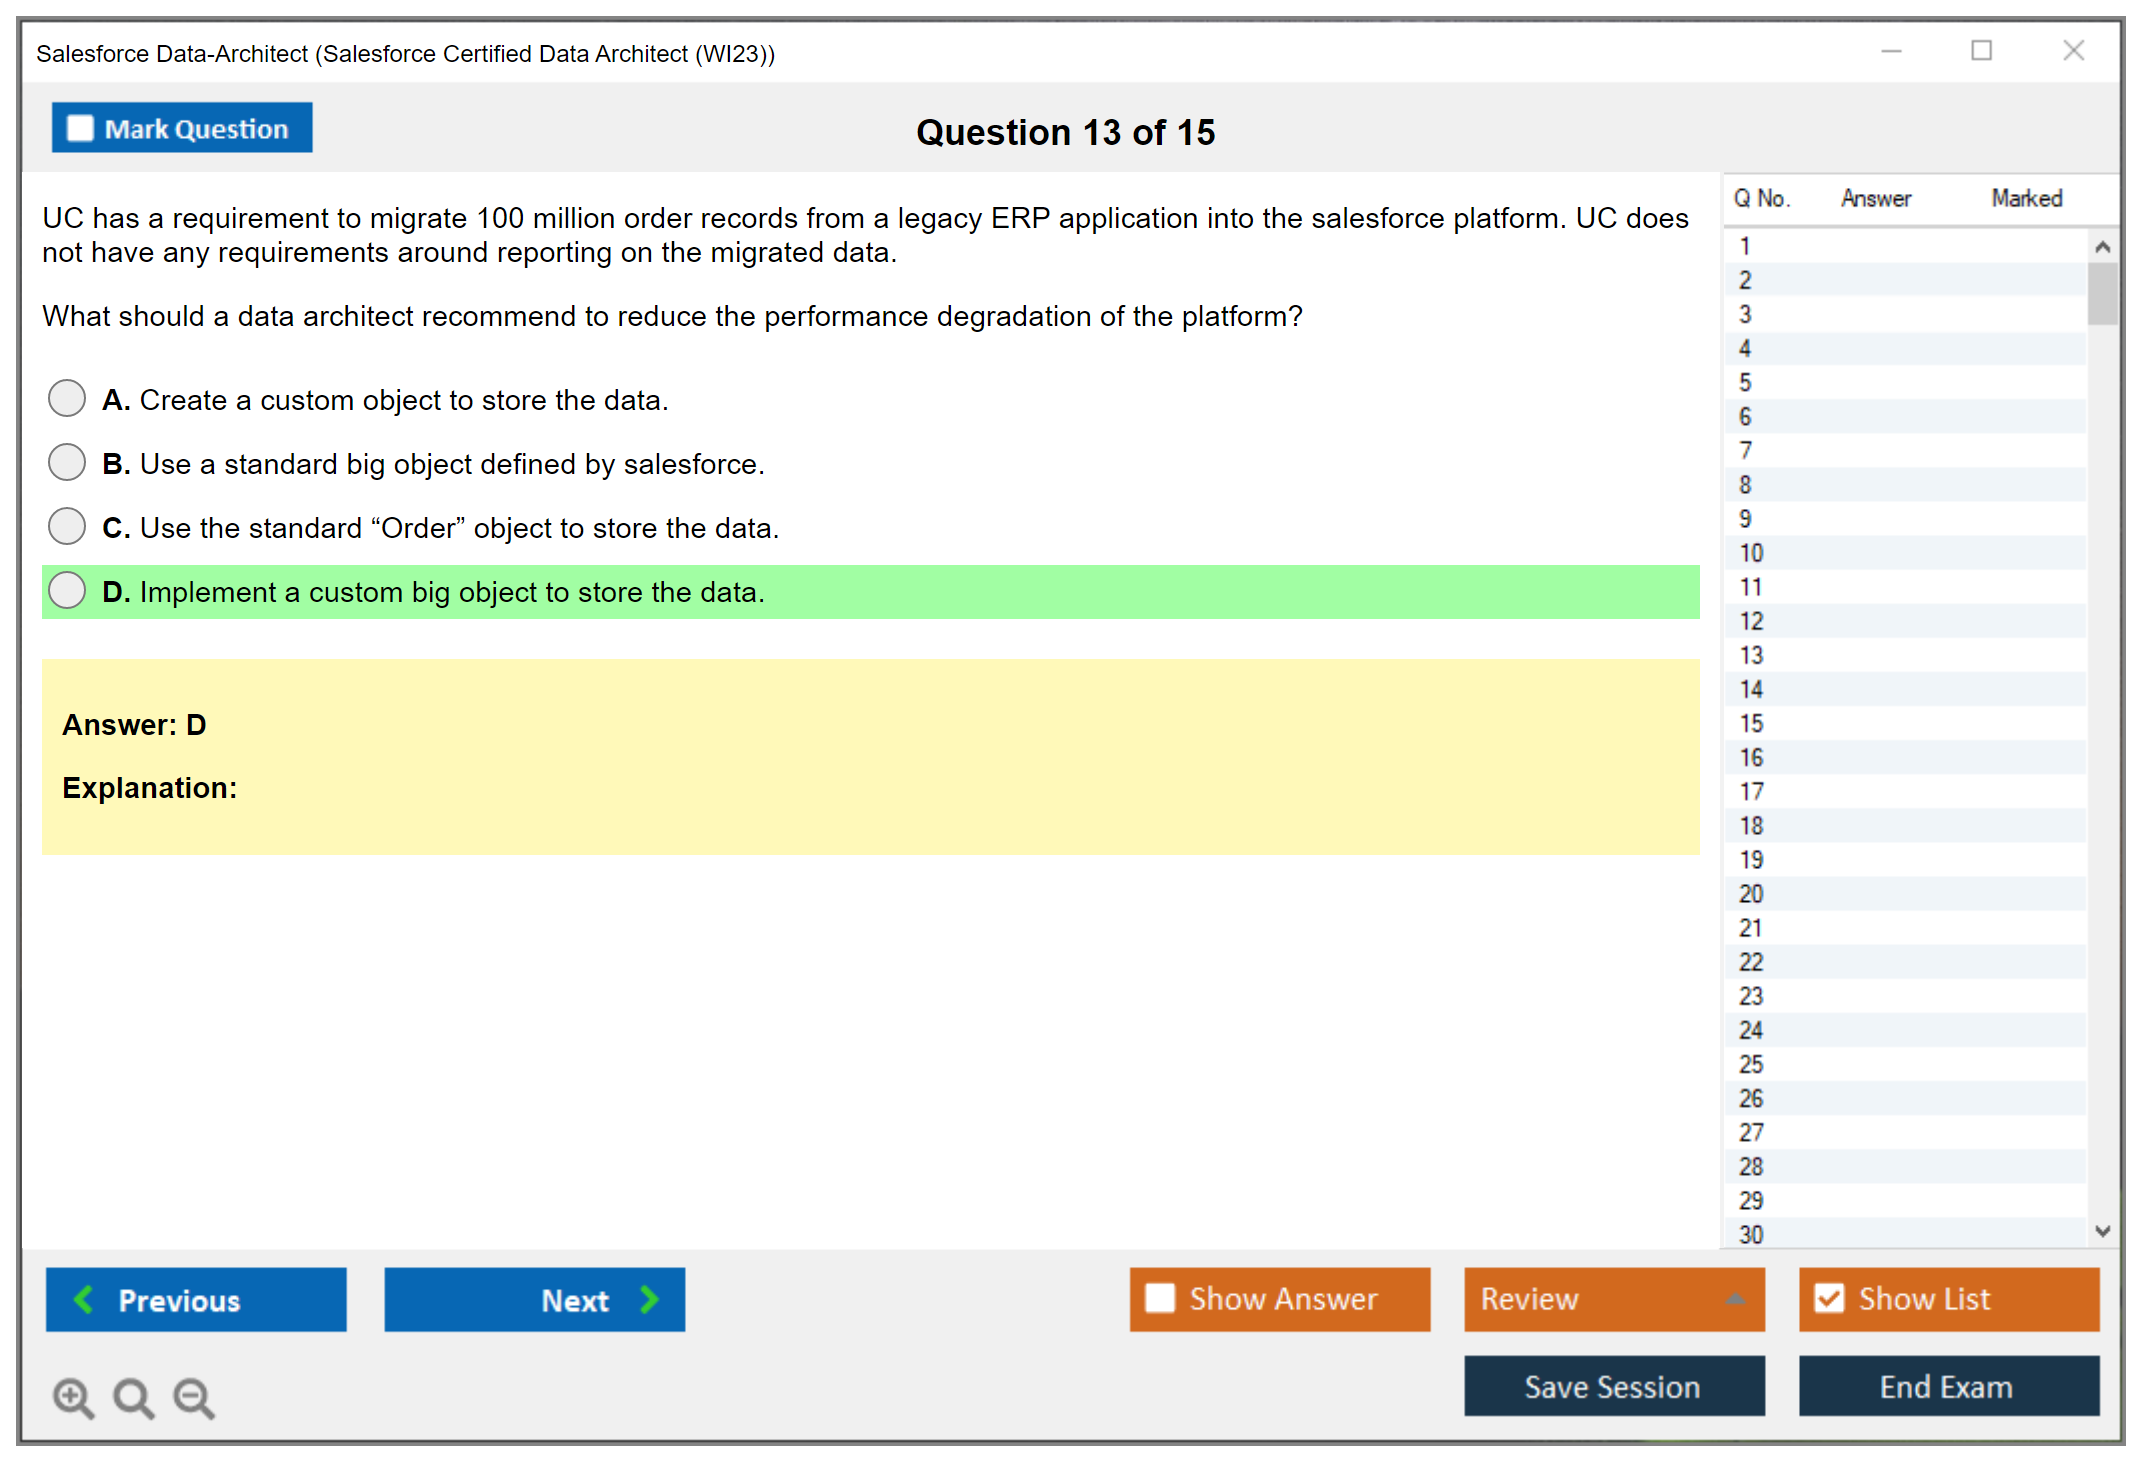Image resolution: width=2150 pixels, height=1470 pixels.
Task: Select option D, custom big object
Action: click(x=67, y=590)
